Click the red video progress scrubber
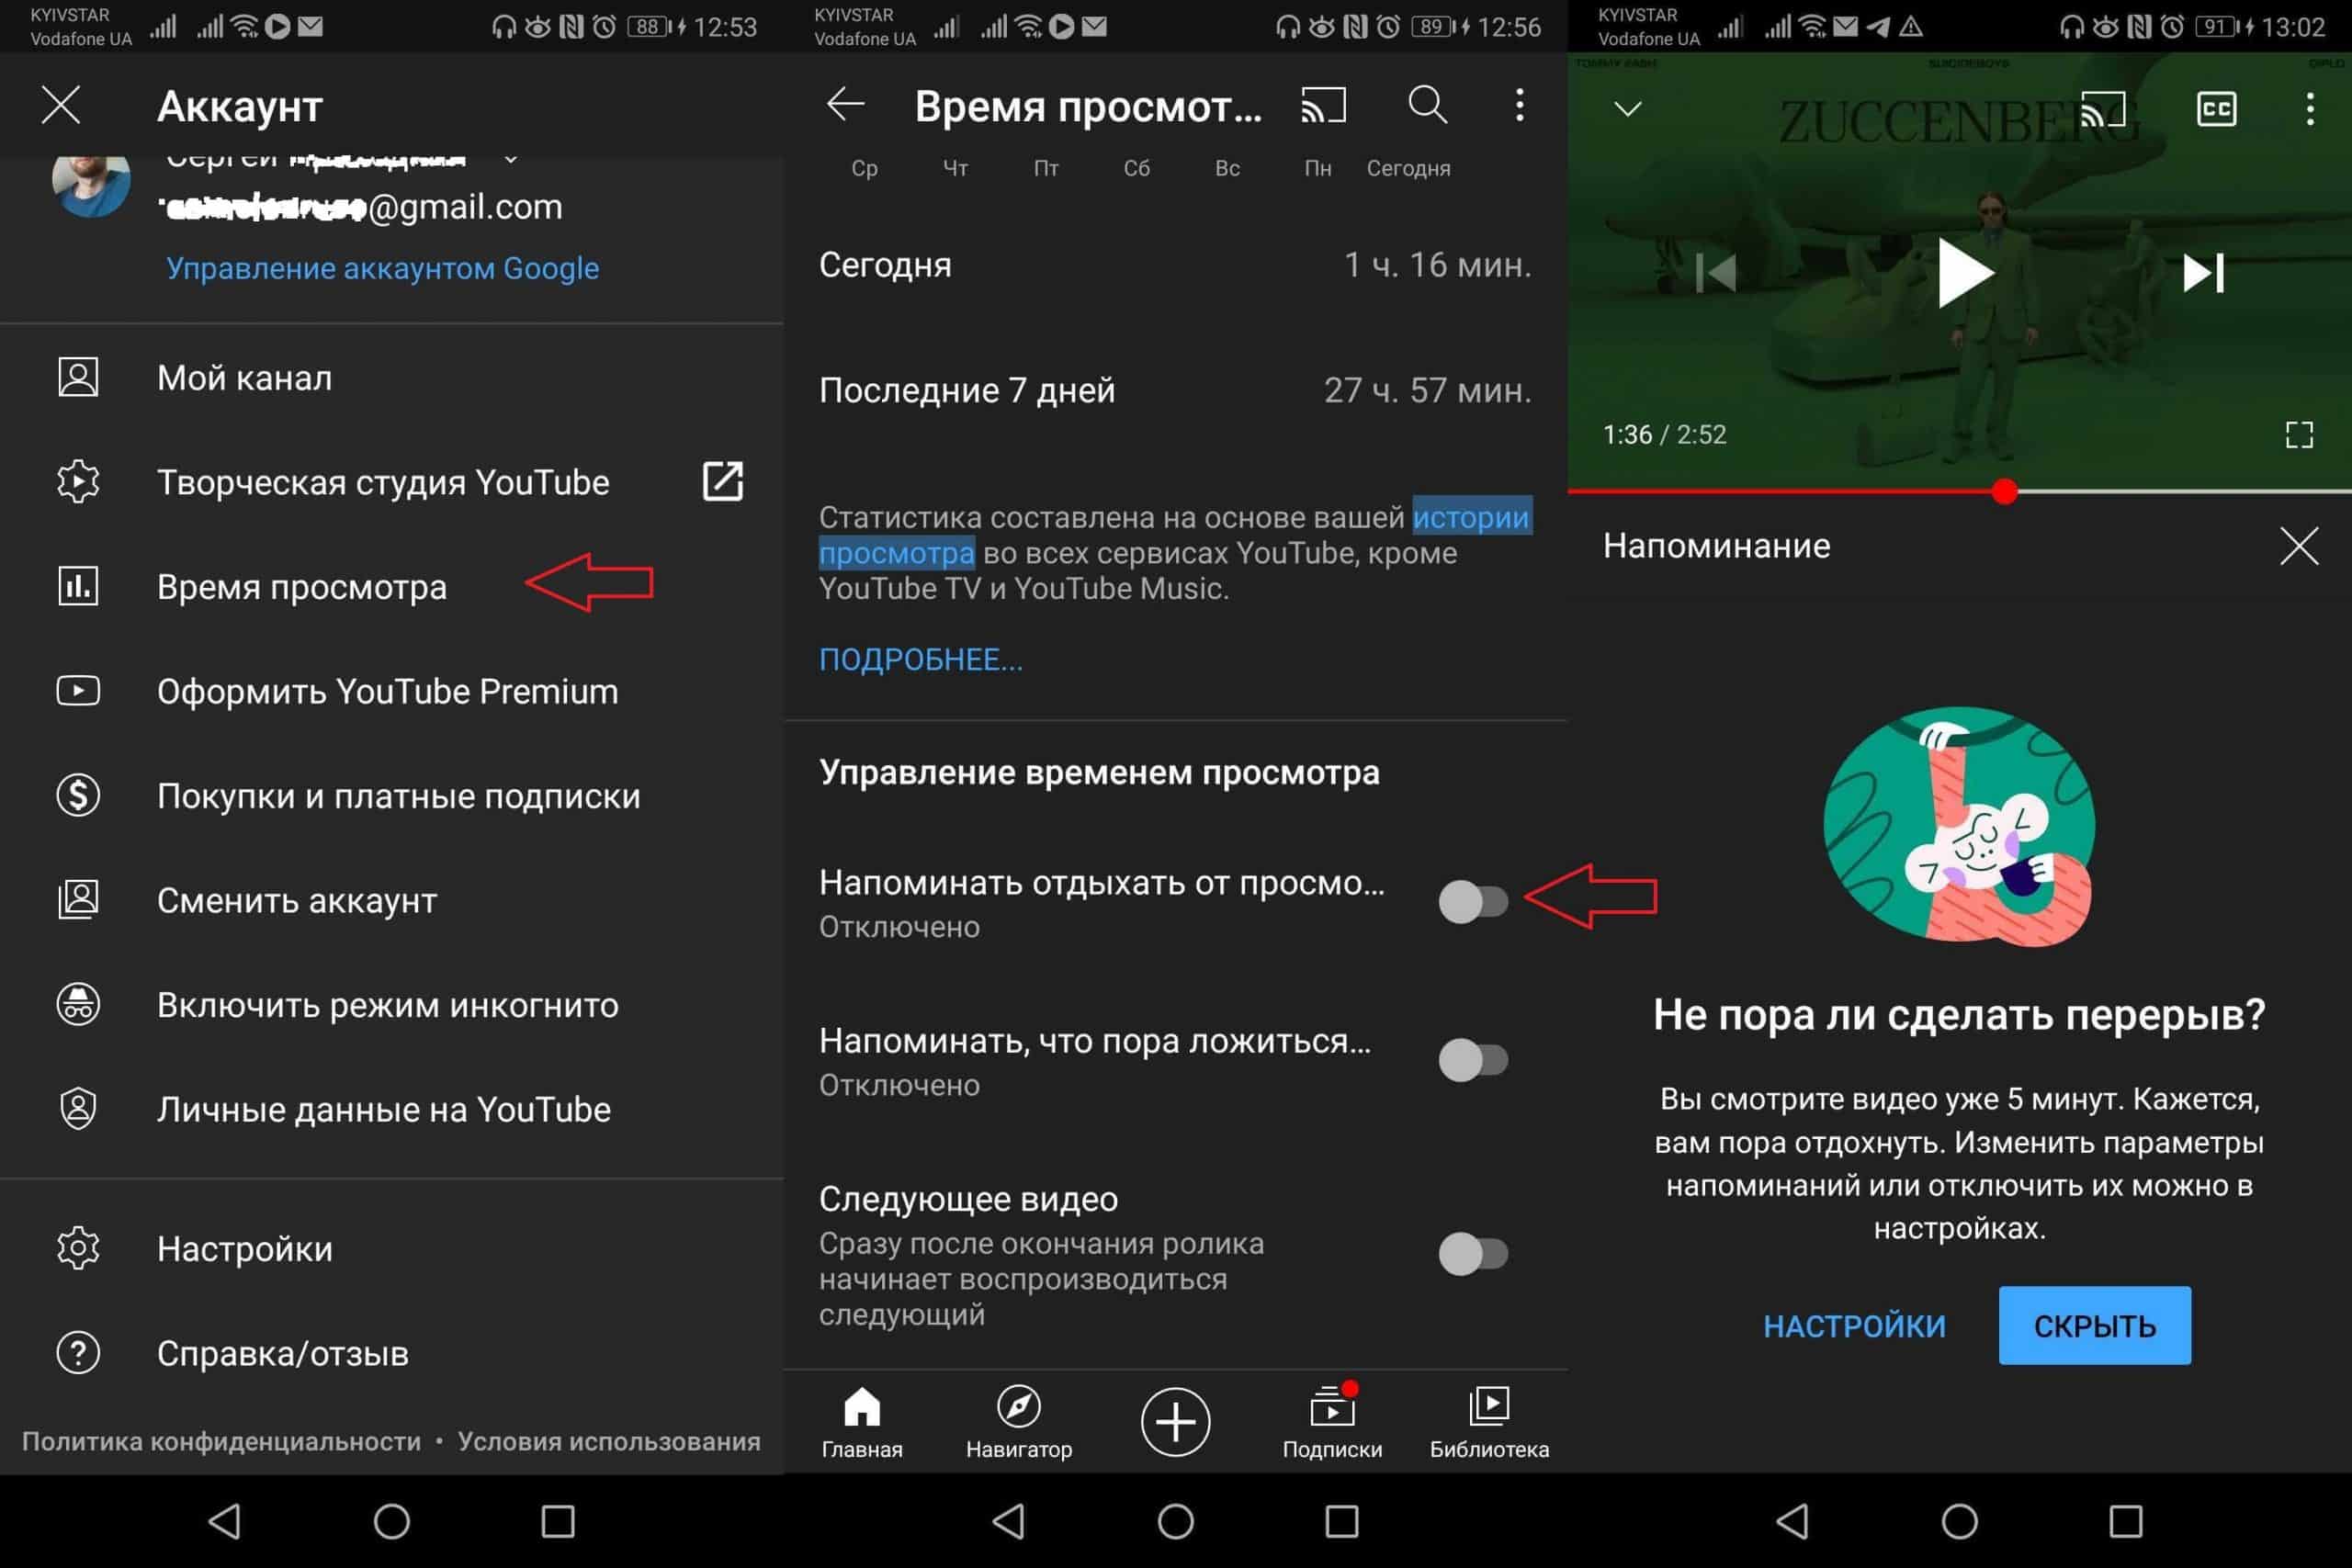Screen dimensions: 2352x1568 pyautogui.click(x=2003, y=491)
